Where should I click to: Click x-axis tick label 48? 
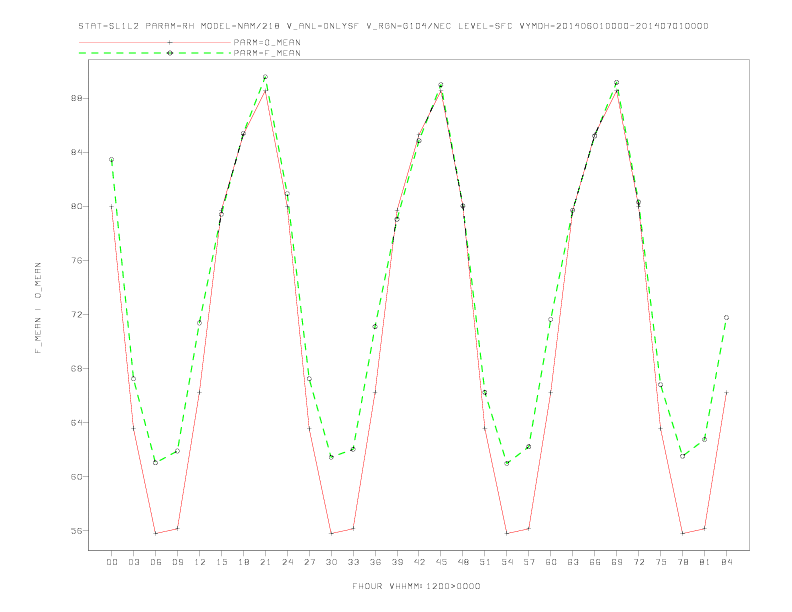(x=463, y=562)
